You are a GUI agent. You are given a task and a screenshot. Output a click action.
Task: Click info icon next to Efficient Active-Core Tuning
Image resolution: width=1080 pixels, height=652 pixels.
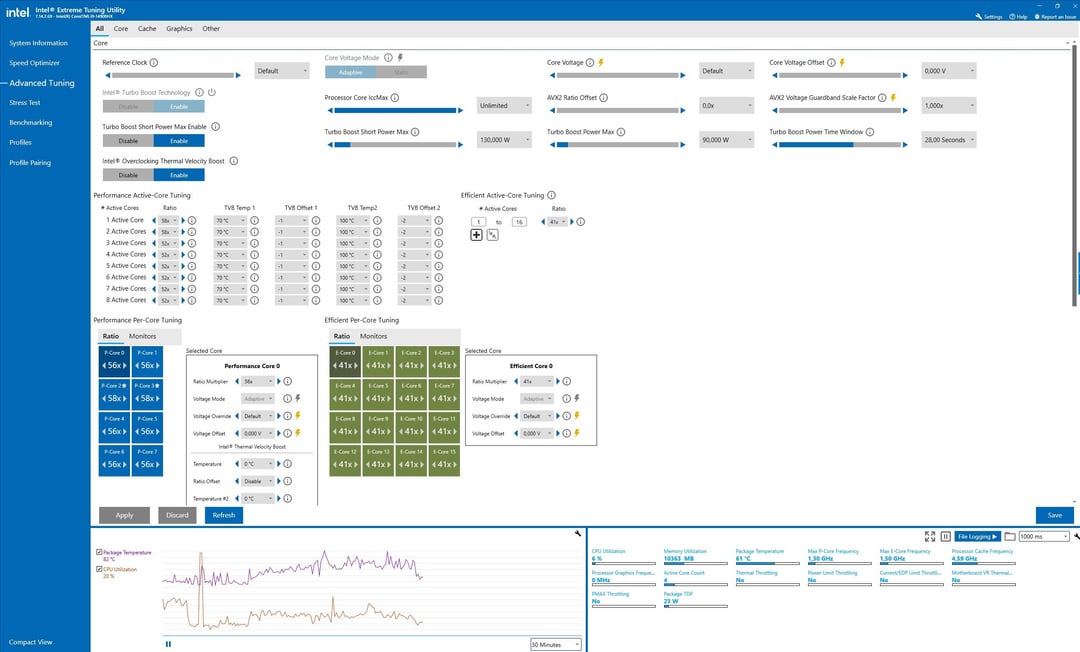pos(552,196)
